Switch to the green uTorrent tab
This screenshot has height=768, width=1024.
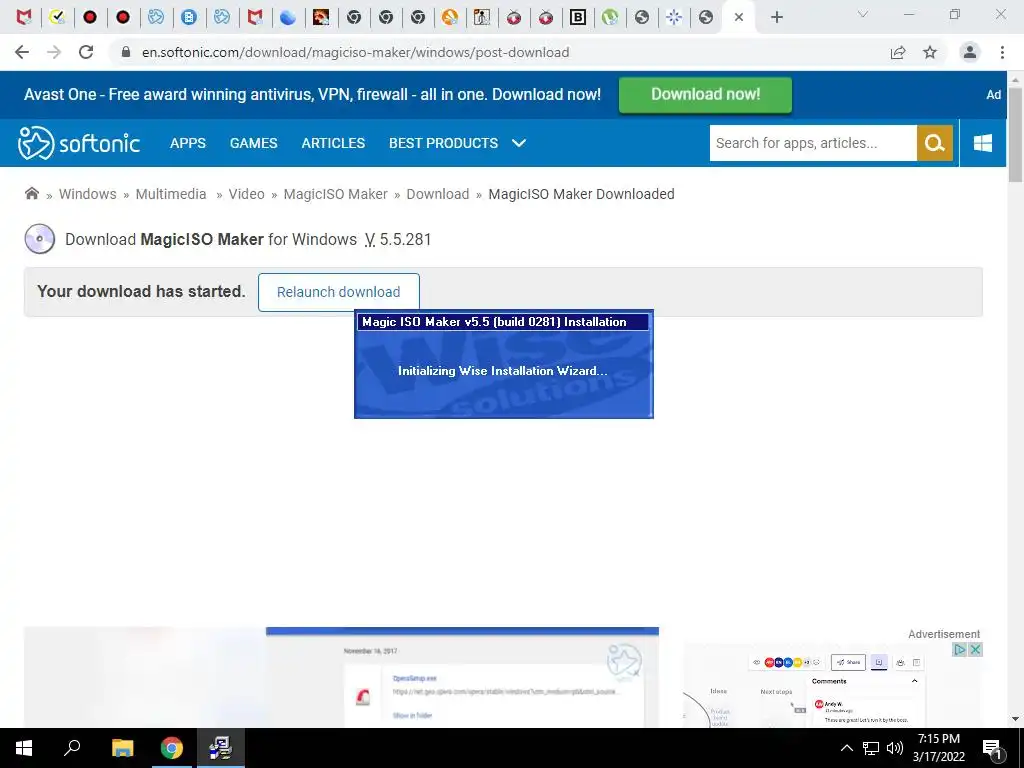click(610, 18)
